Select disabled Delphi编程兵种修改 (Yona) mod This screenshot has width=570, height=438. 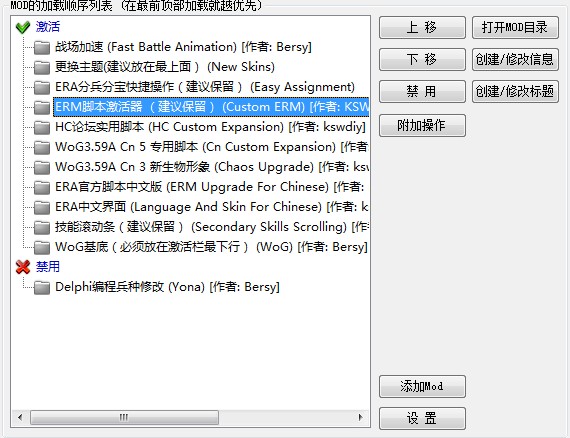[x=167, y=287]
